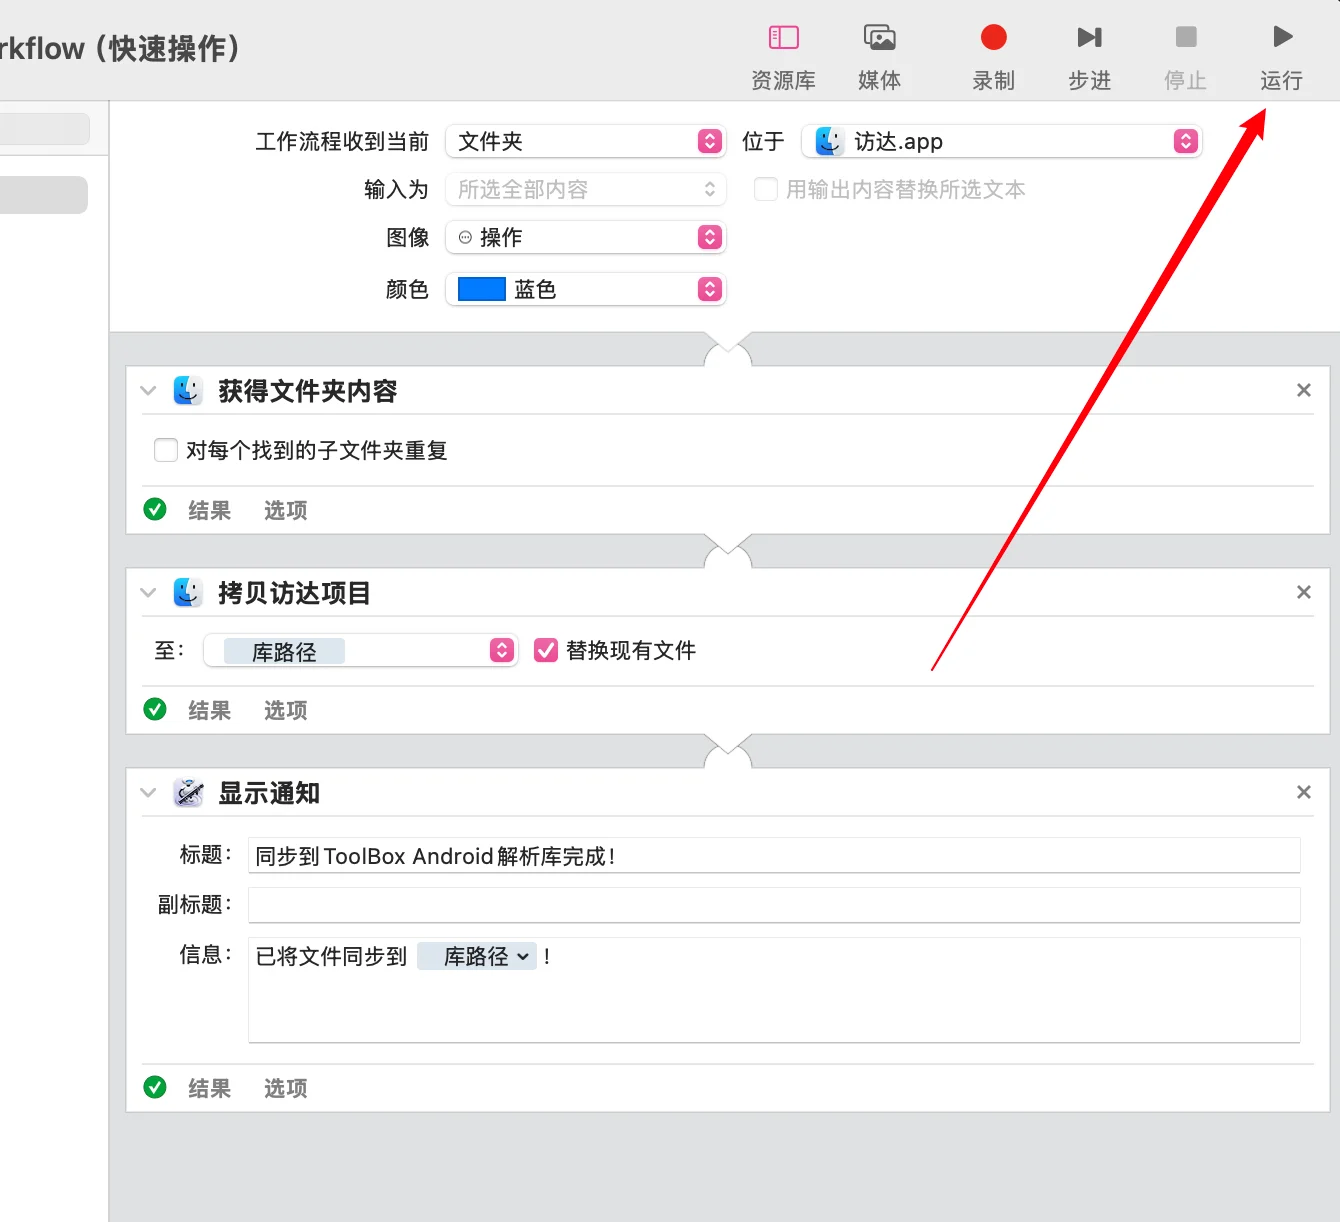Remove the 获得文件夹内容 action with its X

1303,391
